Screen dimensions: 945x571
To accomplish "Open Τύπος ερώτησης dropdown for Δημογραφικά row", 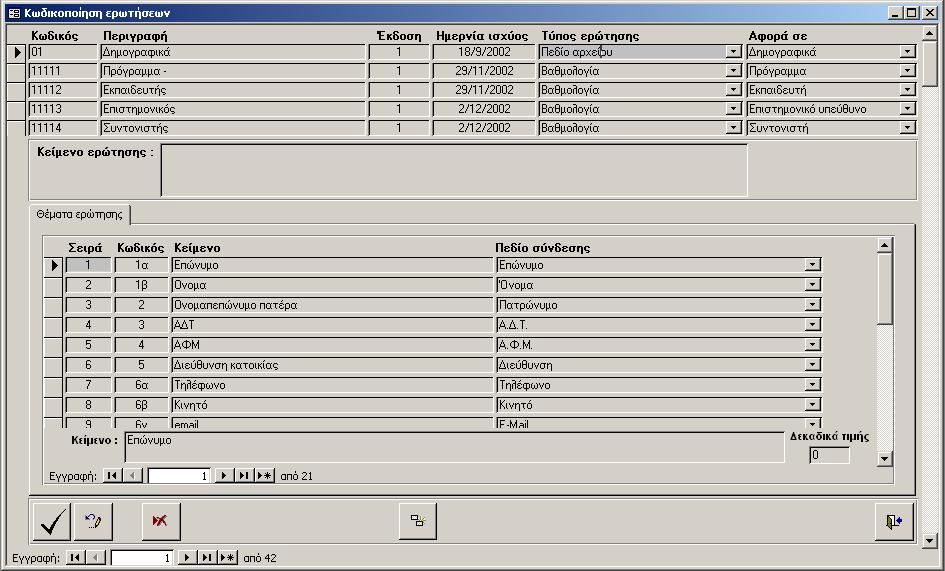I will [x=733, y=52].
